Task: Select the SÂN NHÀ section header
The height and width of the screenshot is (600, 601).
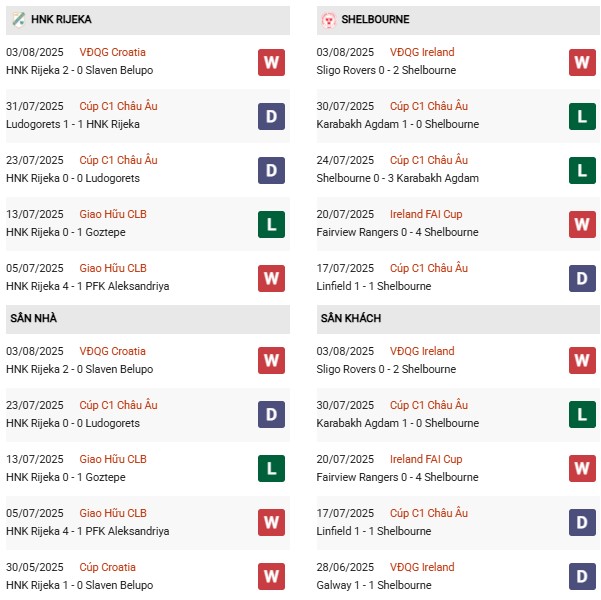Action: 36,318
